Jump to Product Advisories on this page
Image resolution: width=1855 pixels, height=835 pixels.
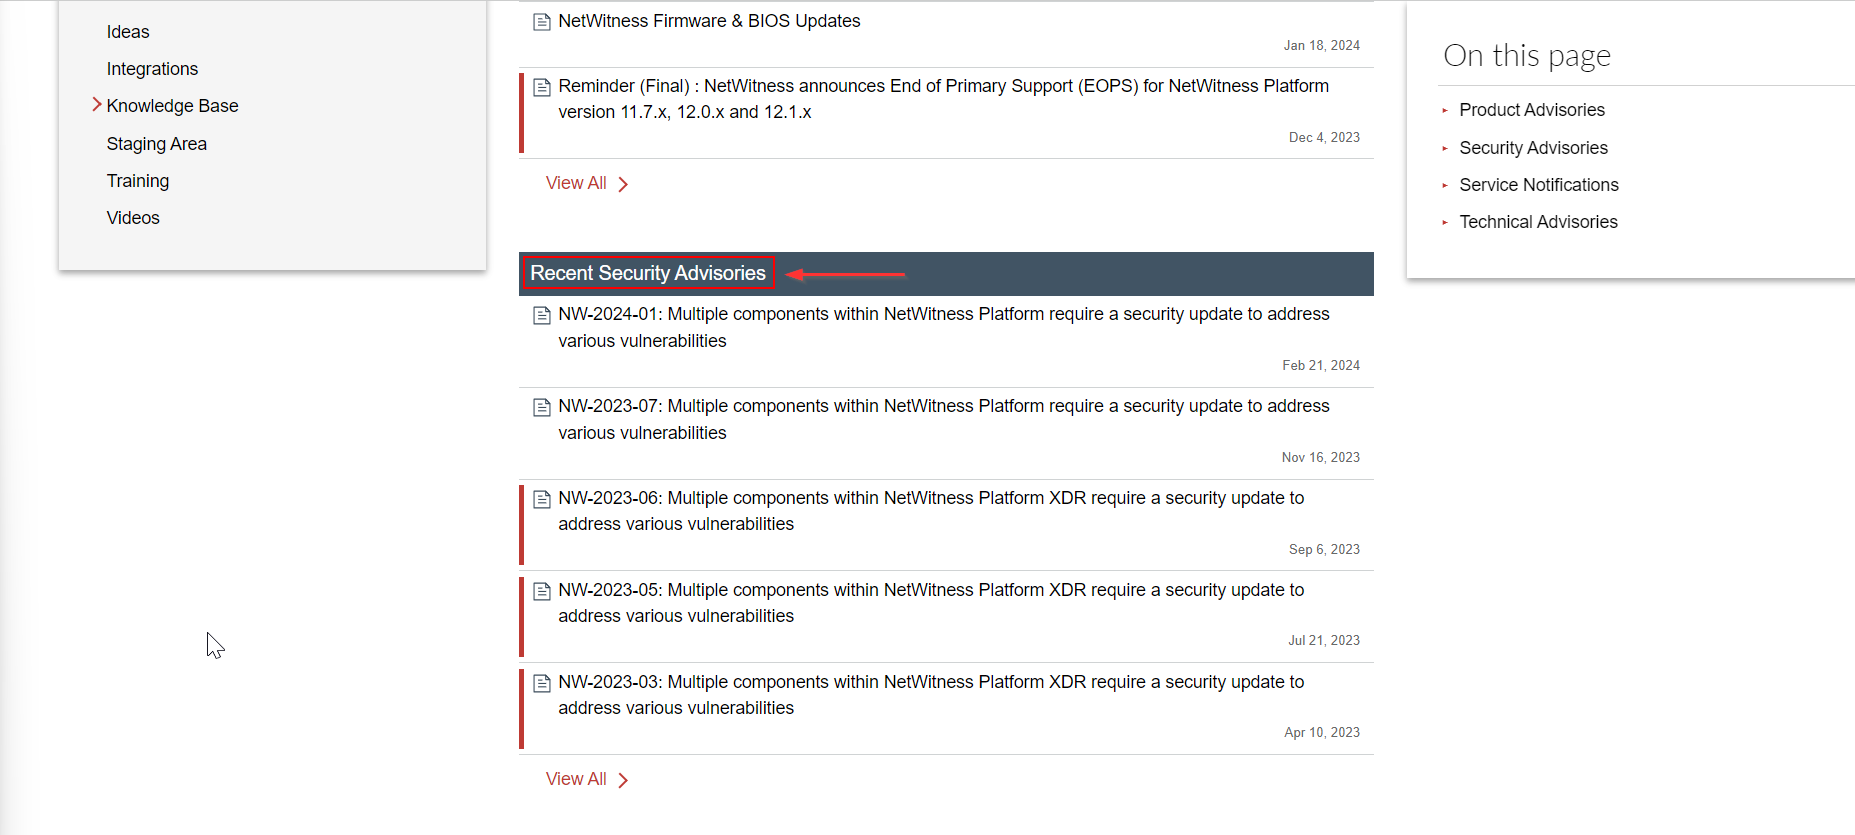1531,110
